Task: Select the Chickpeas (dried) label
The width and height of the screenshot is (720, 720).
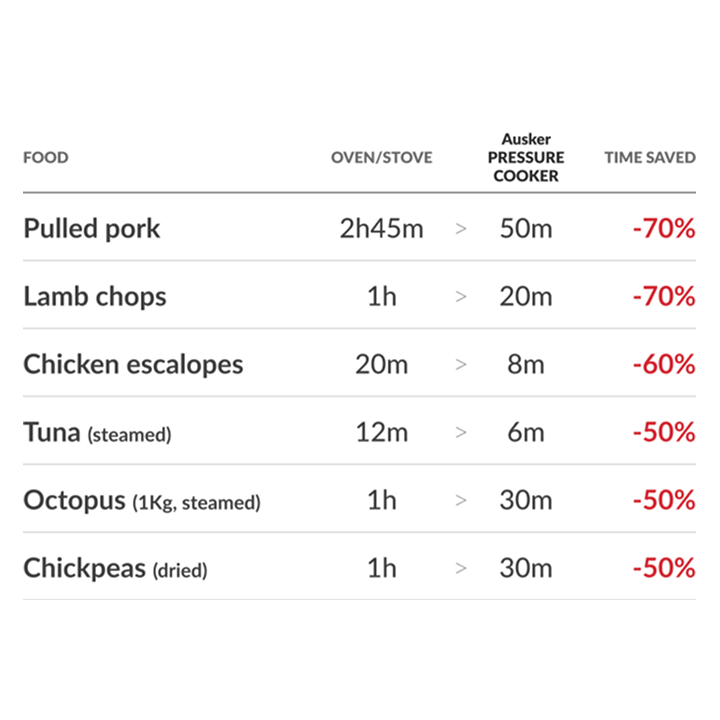Action: (x=115, y=569)
